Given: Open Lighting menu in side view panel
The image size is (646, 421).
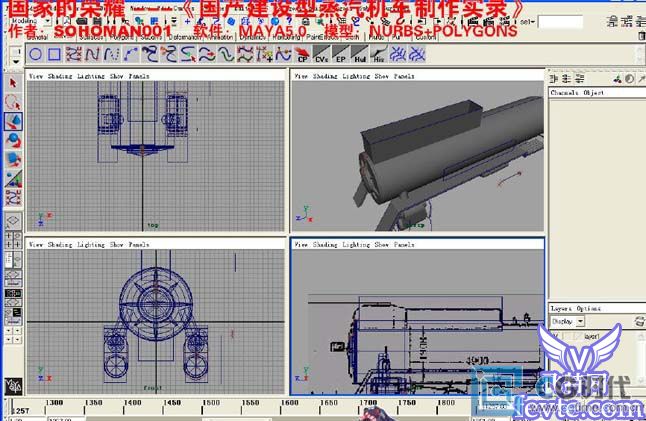Looking at the screenshot, I should [356, 245].
